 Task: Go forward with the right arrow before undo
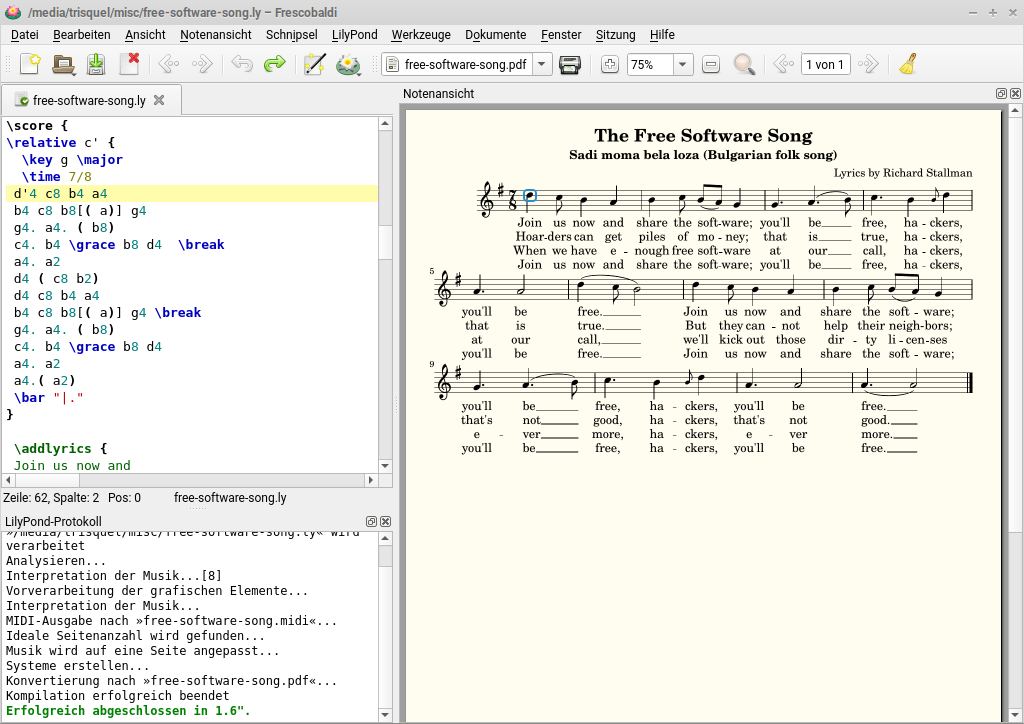pyautogui.click(x=202, y=64)
